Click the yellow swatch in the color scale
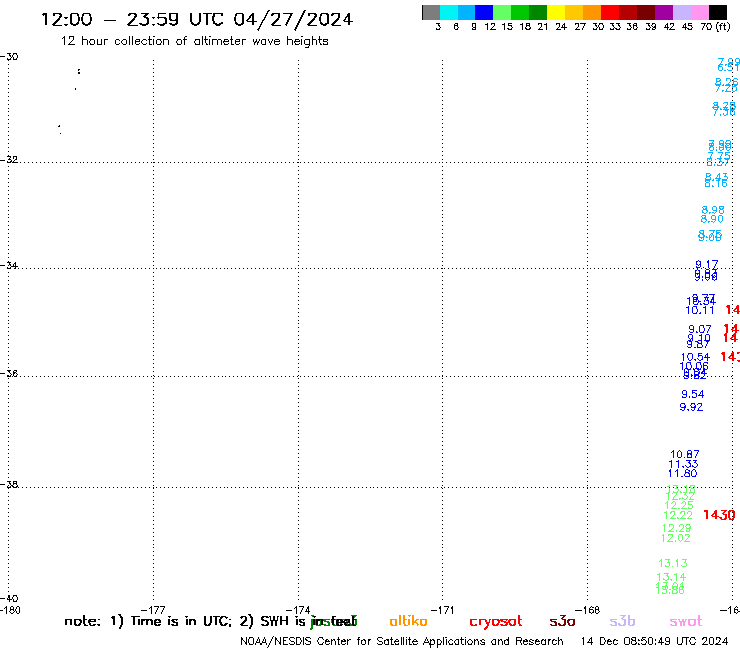 556,12
